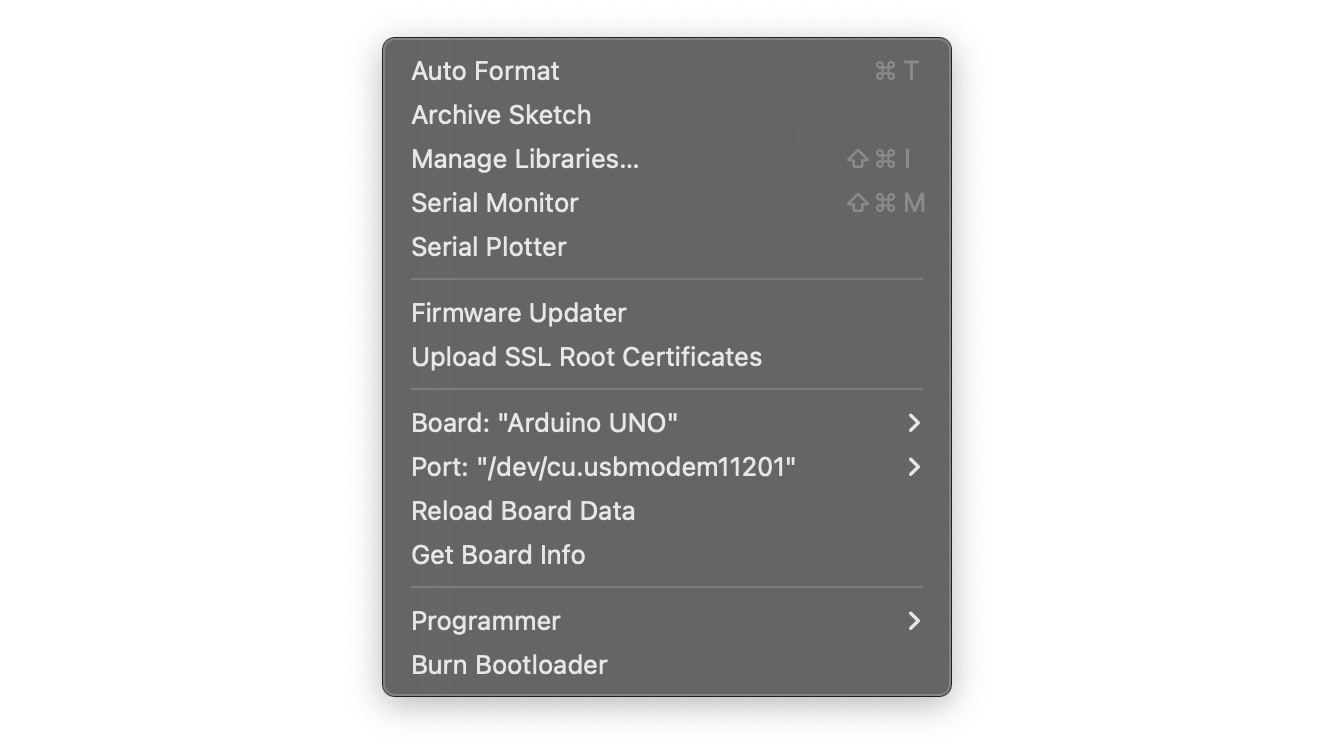Open Firmware Updater
Image resolution: width=1334 pixels, height=750 pixels.
[519, 313]
